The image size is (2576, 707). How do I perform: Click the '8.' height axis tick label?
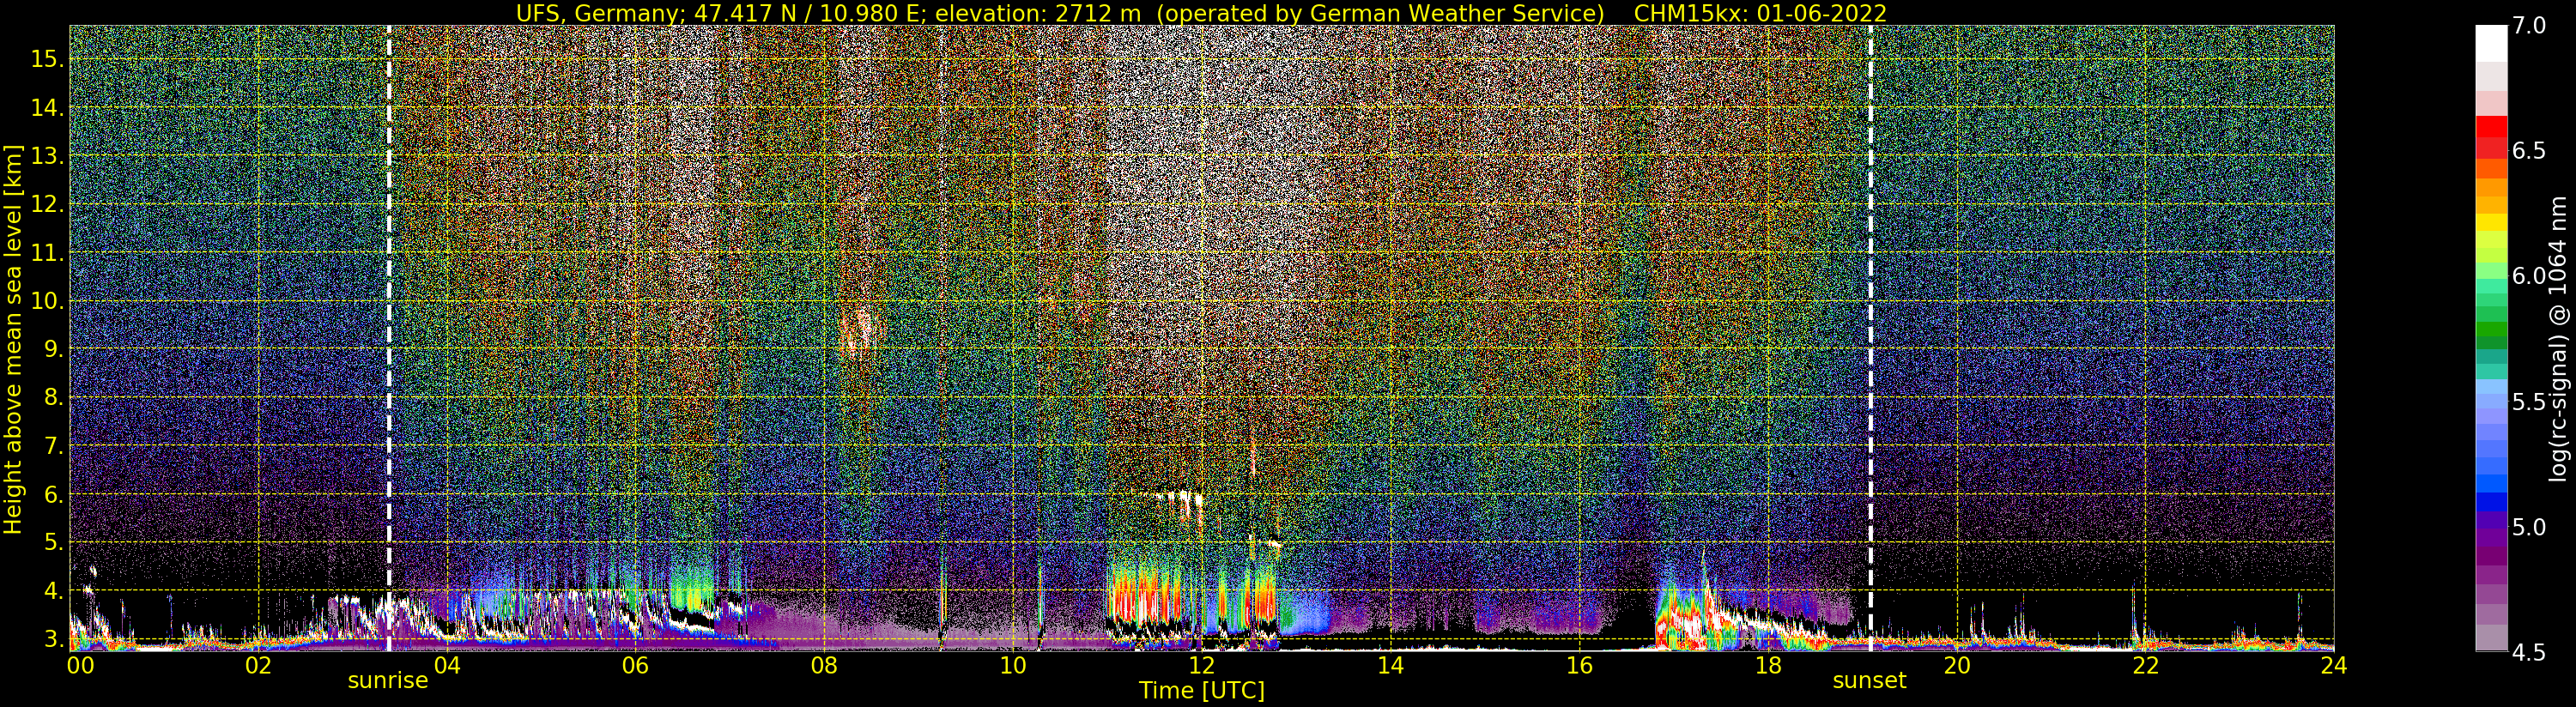53,398
